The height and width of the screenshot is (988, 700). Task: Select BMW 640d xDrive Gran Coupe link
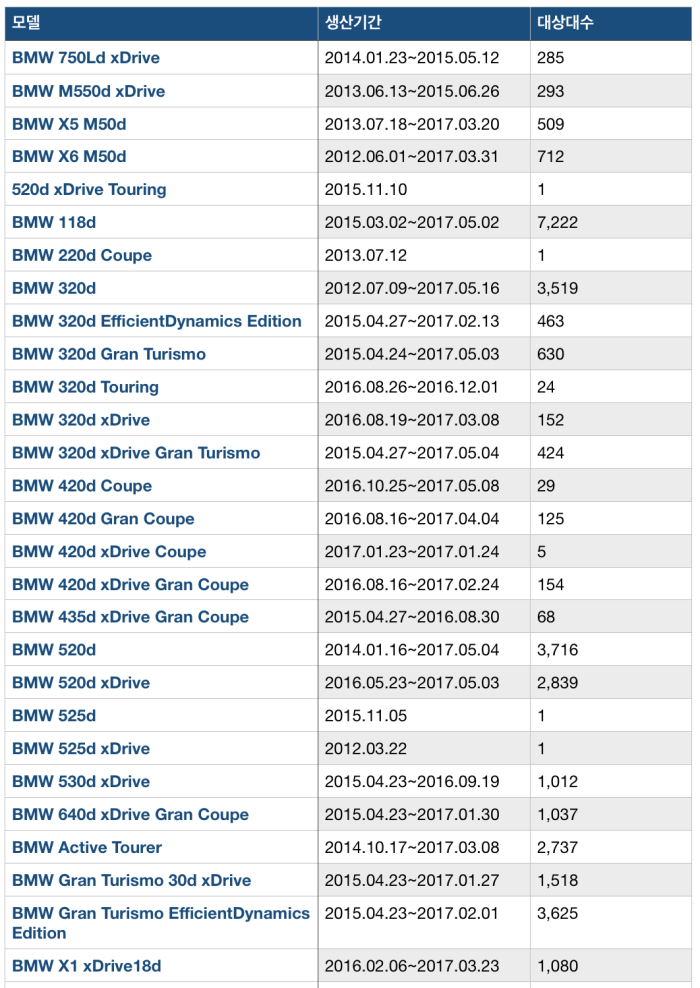[130, 815]
